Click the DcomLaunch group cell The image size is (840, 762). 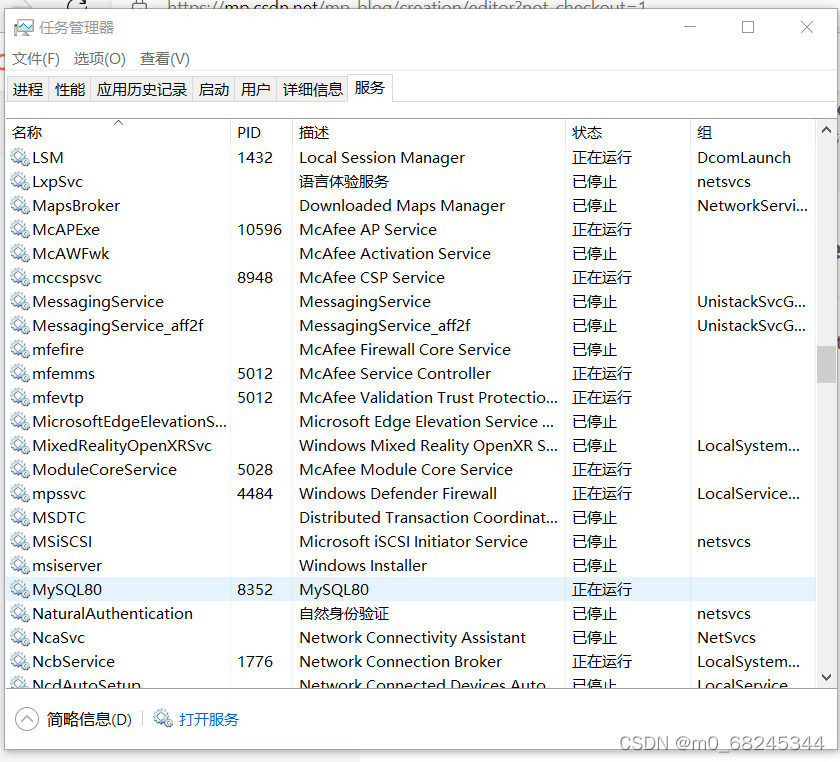click(744, 158)
